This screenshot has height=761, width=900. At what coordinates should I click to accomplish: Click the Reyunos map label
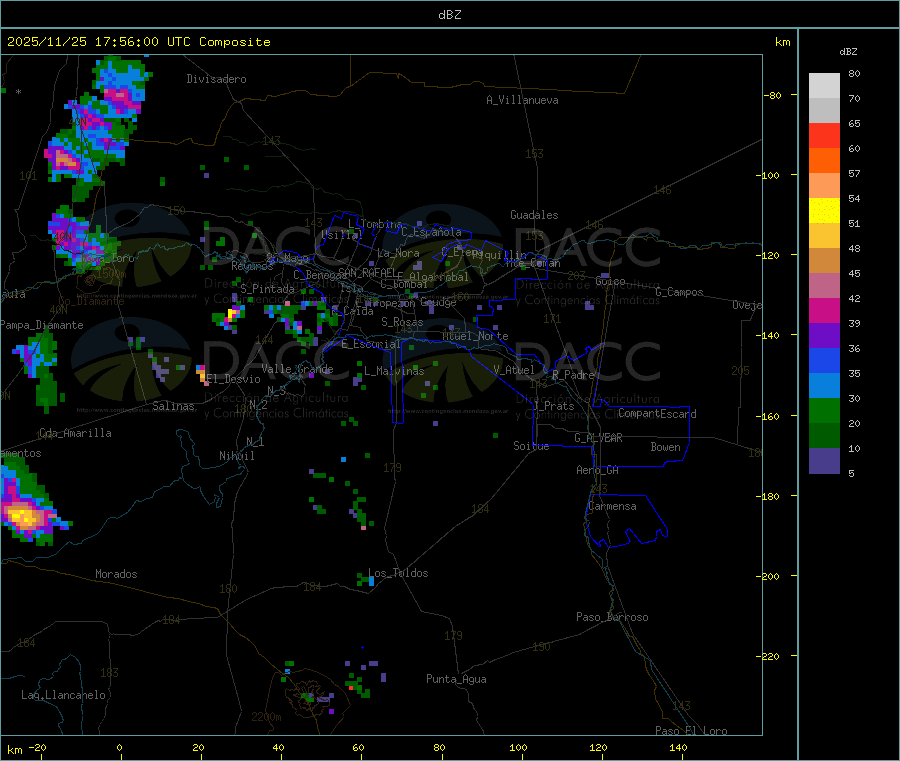tap(253, 266)
